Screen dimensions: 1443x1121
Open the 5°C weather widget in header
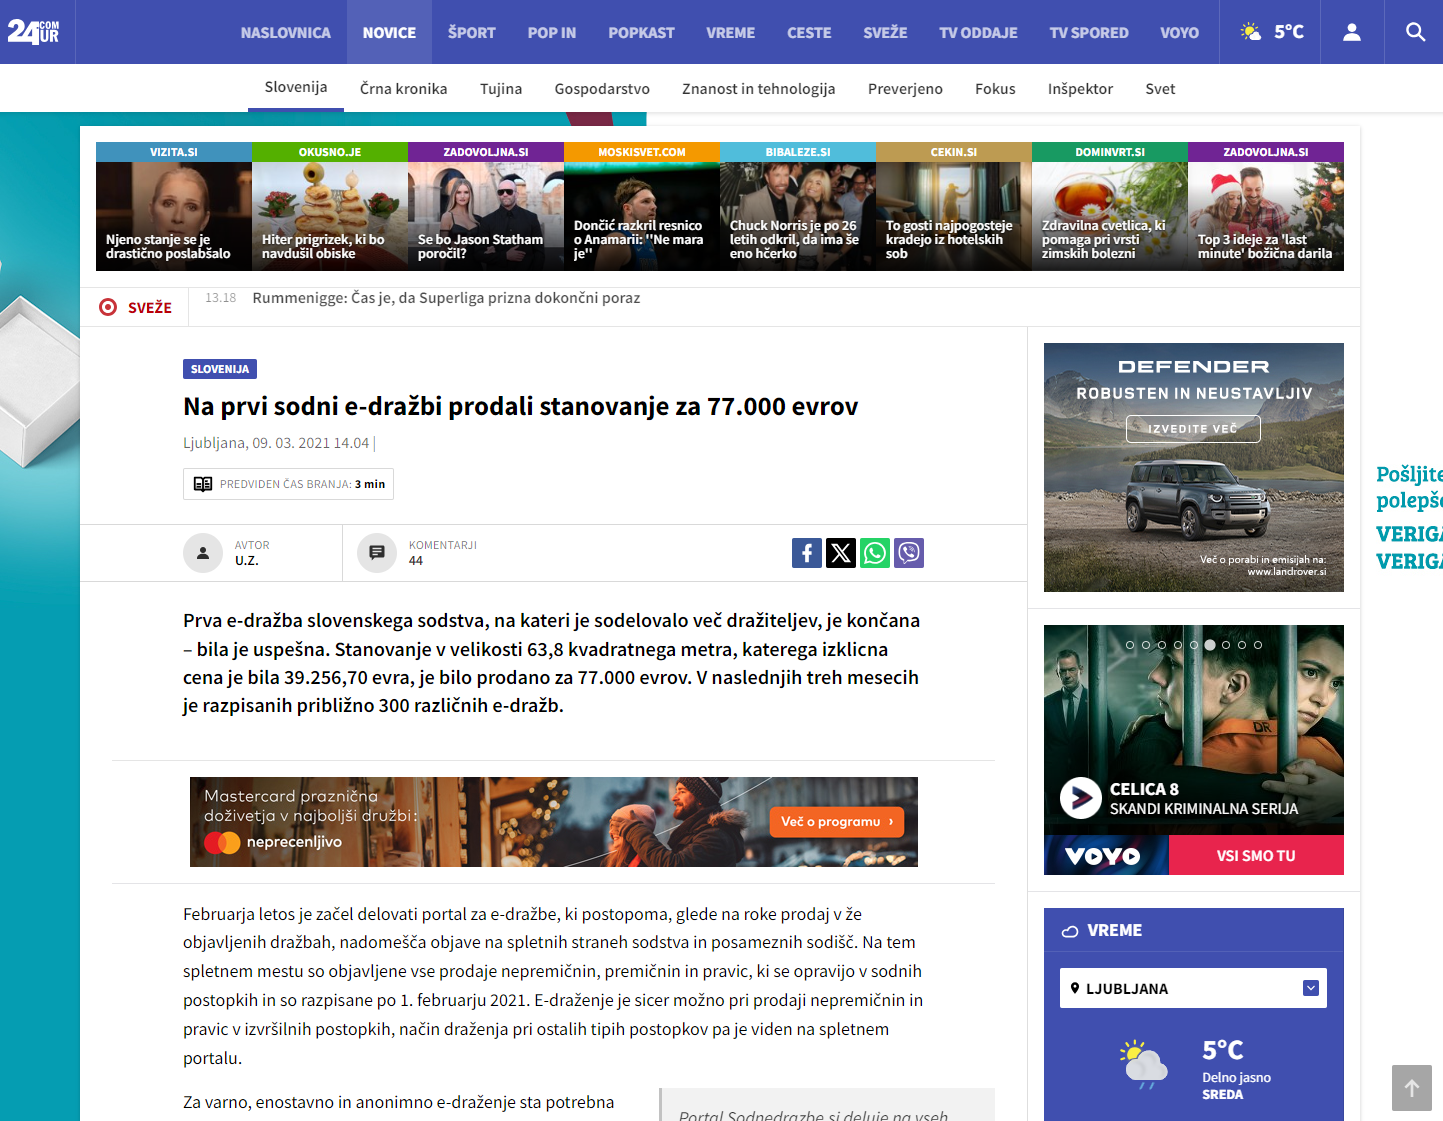point(1272,32)
